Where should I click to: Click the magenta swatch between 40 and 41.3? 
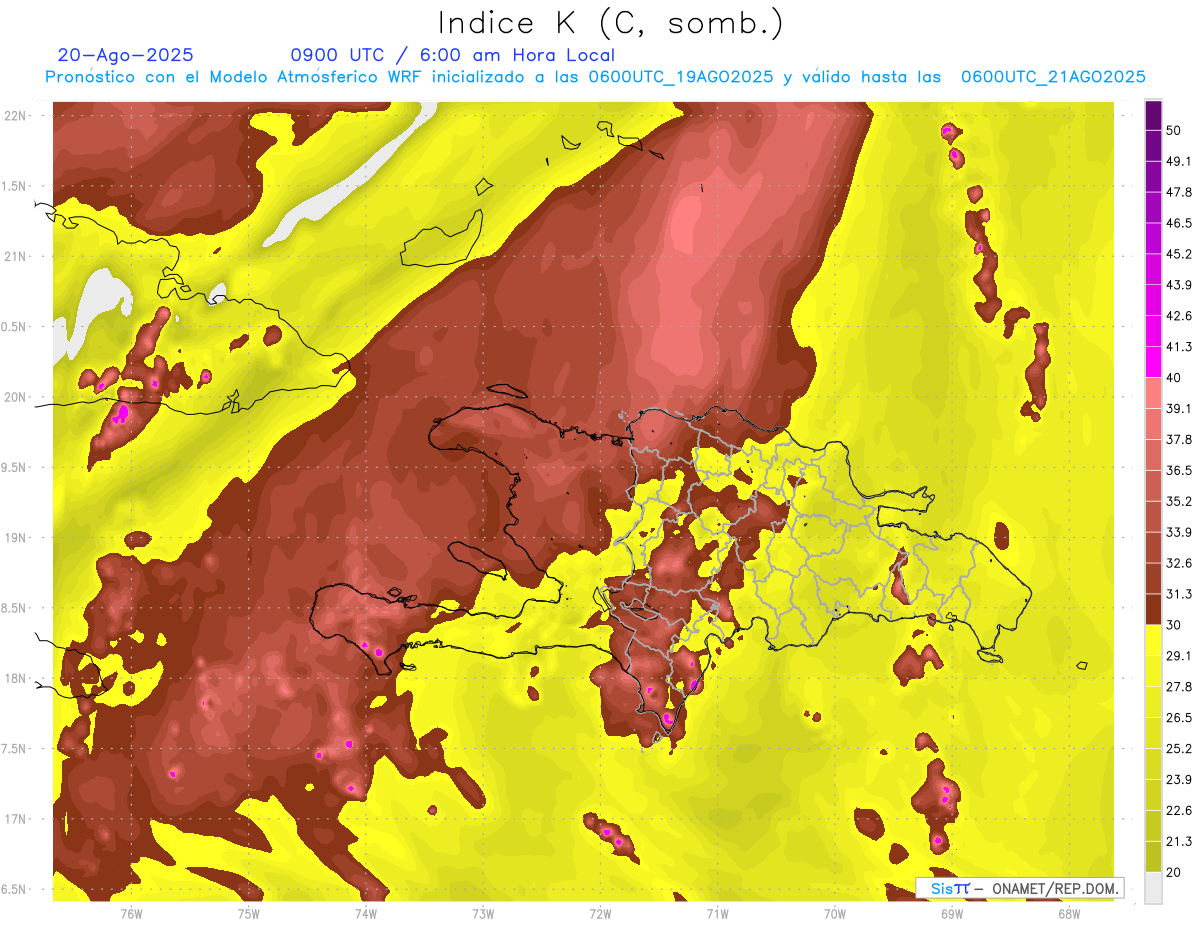coord(1153,362)
